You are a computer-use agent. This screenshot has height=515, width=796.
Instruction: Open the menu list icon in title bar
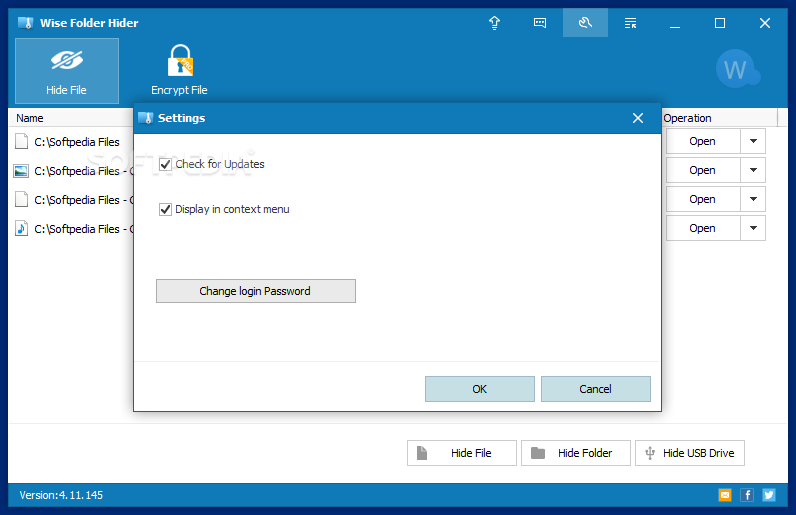pyautogui.click(x=630, y=23)
